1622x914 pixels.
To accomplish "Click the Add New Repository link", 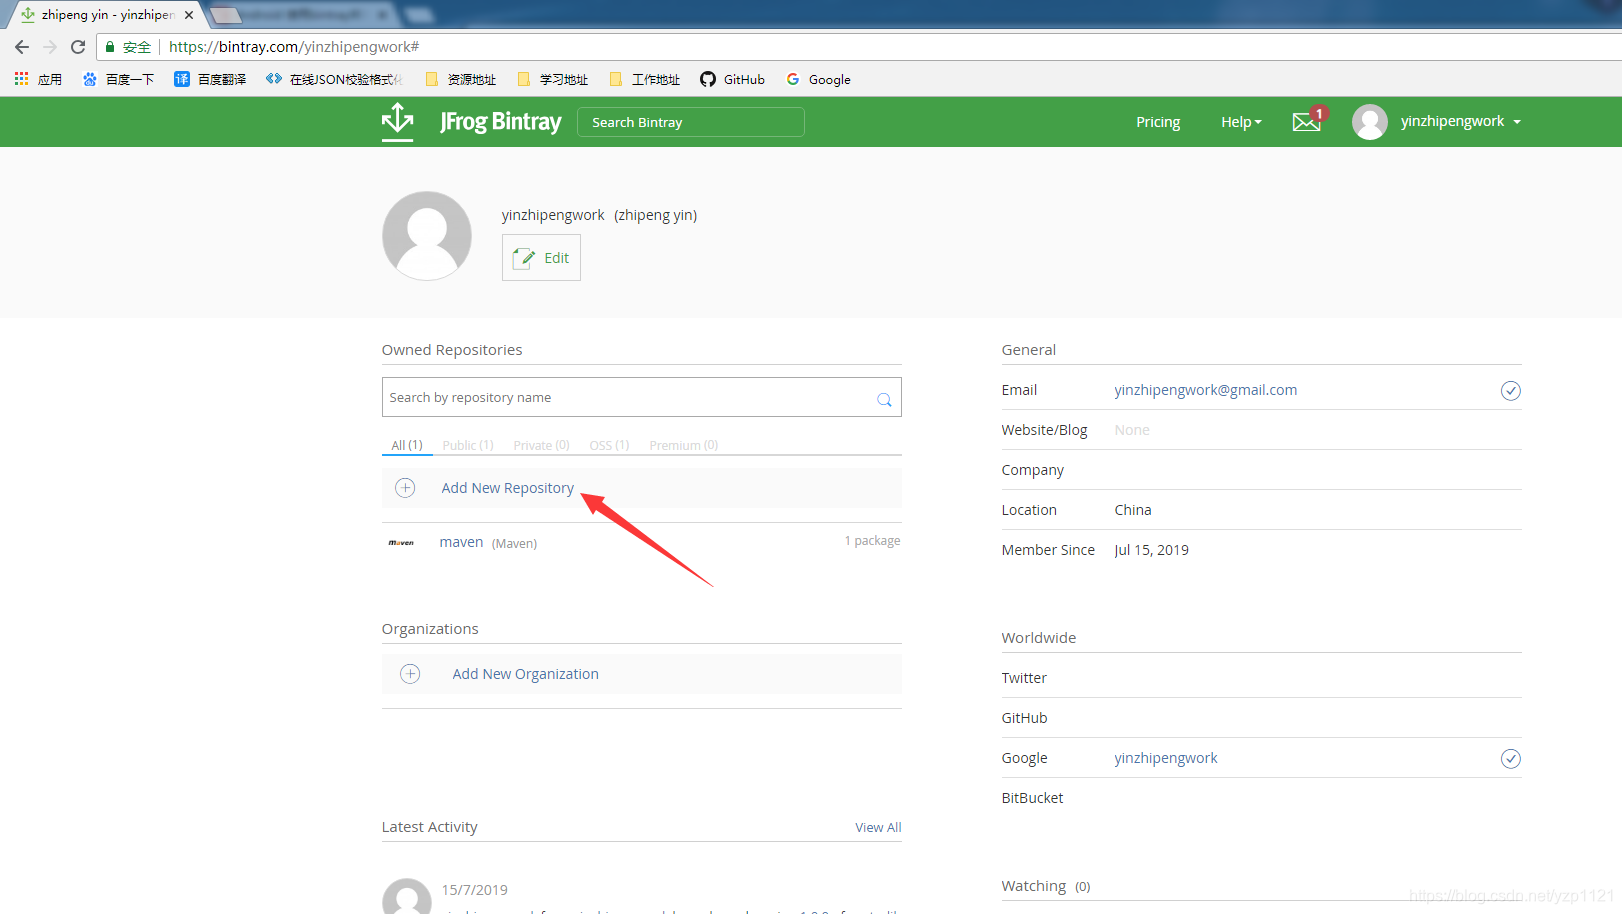I will click(508, 488).
